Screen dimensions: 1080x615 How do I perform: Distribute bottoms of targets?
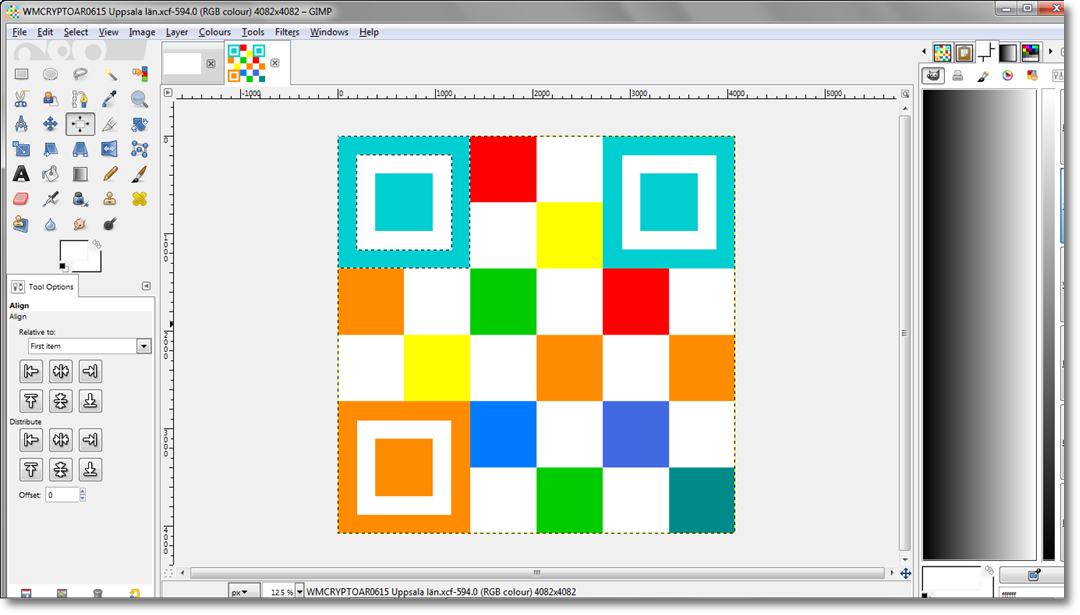90,470
